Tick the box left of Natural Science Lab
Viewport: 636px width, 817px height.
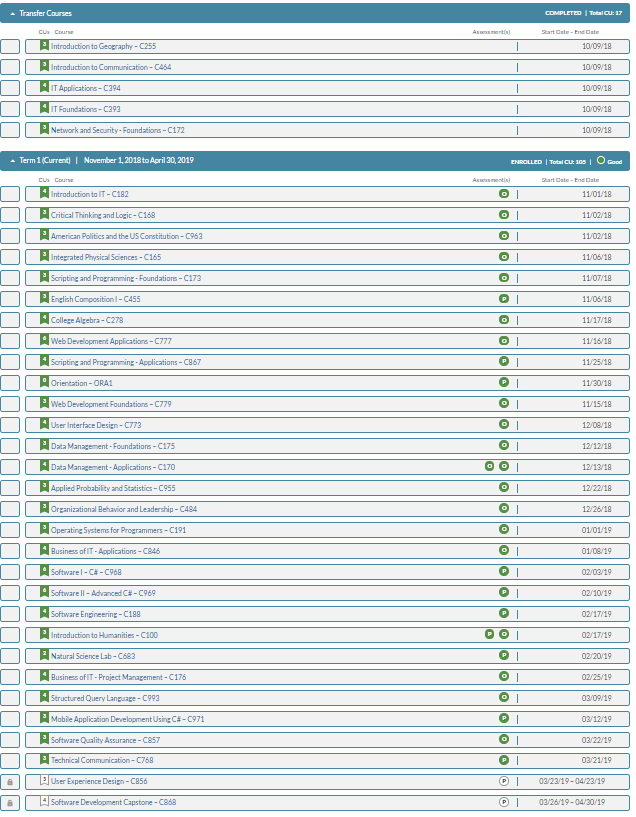[x=10, y=656]
